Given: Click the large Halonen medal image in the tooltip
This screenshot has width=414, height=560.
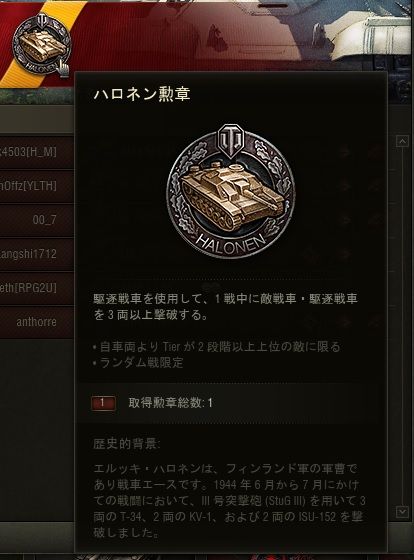Looking at the screenshot, I should coord(230,191).
